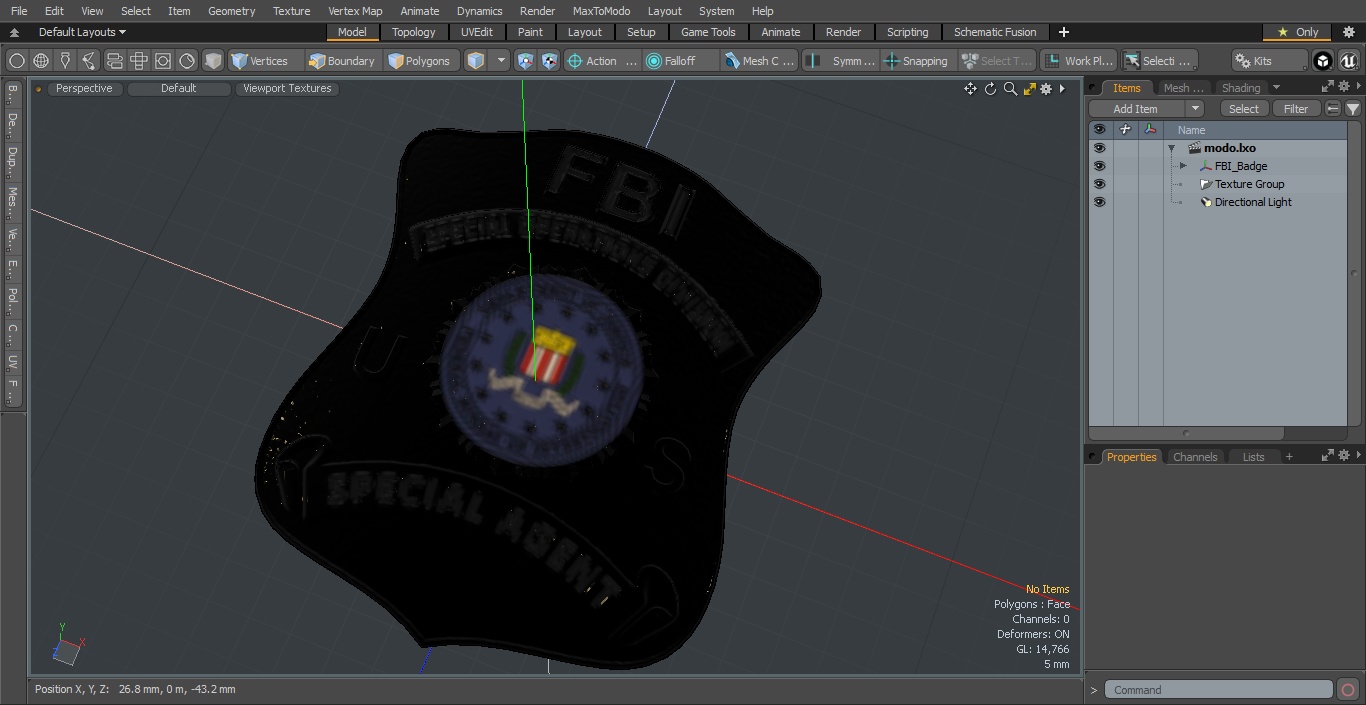The height and width of the screenshot is (705, 1366).
Task: Click the Default viewport style button
Action: pyautogui.click(x=179, y=88)
